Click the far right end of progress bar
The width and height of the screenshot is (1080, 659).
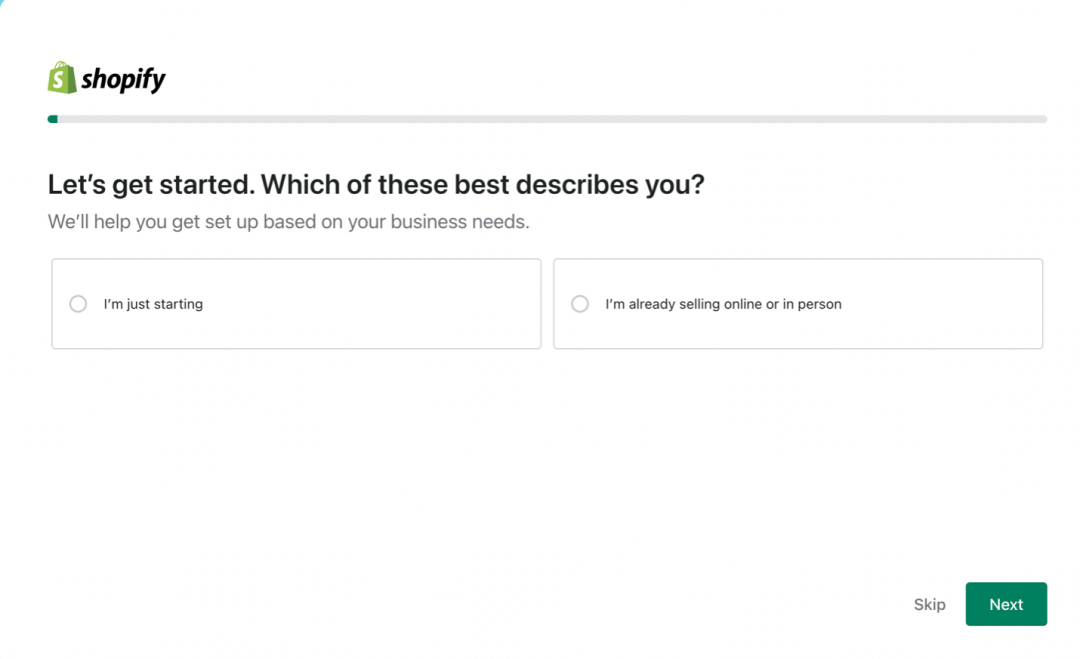coord(1041,119)
